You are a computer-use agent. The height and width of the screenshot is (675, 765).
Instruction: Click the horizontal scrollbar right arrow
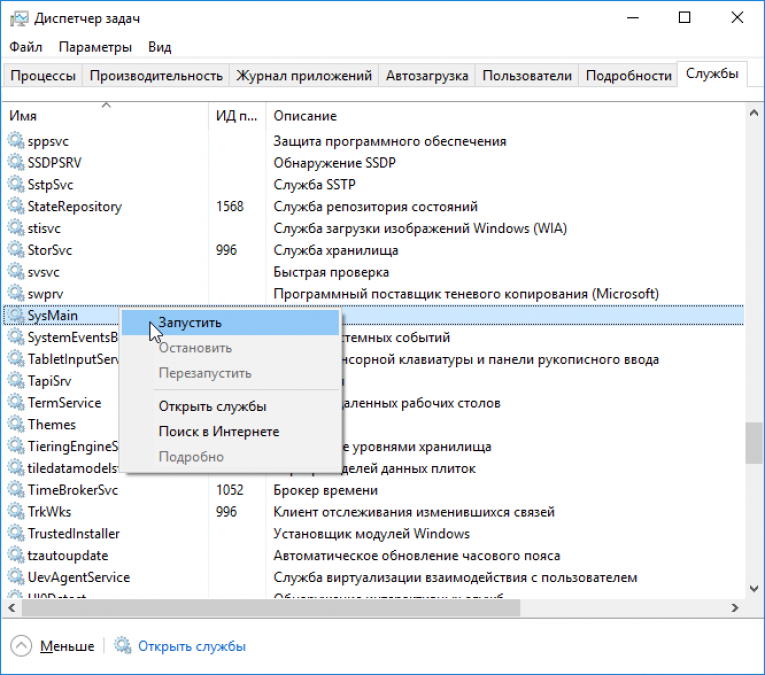pos(735,608)
